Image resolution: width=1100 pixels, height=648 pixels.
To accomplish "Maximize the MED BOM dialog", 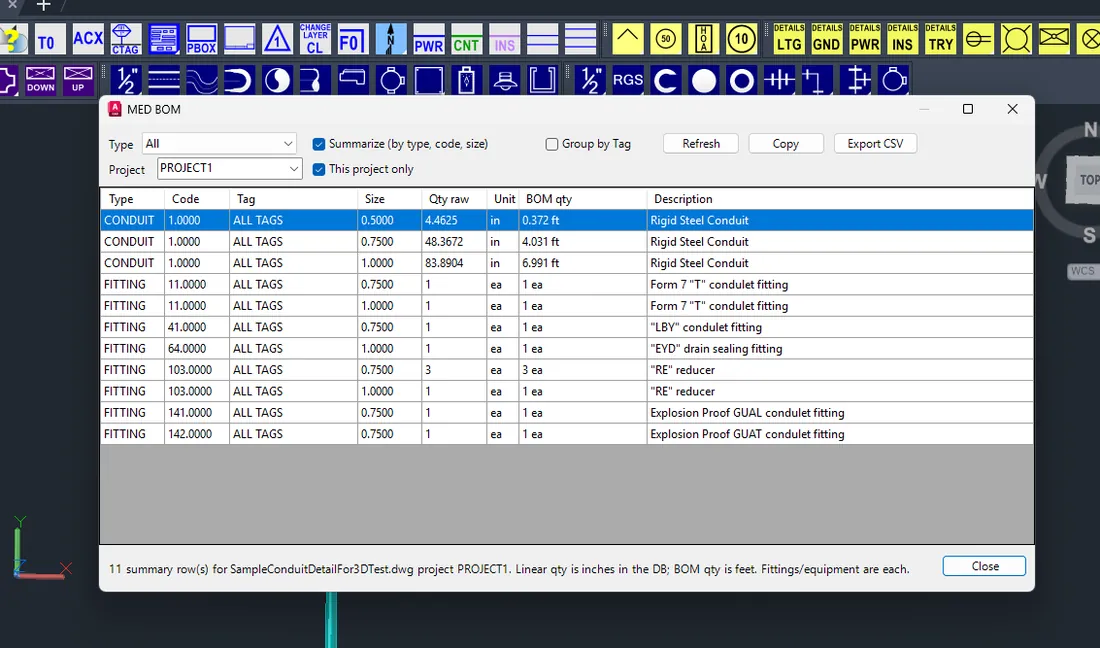I will click(967, 109).
